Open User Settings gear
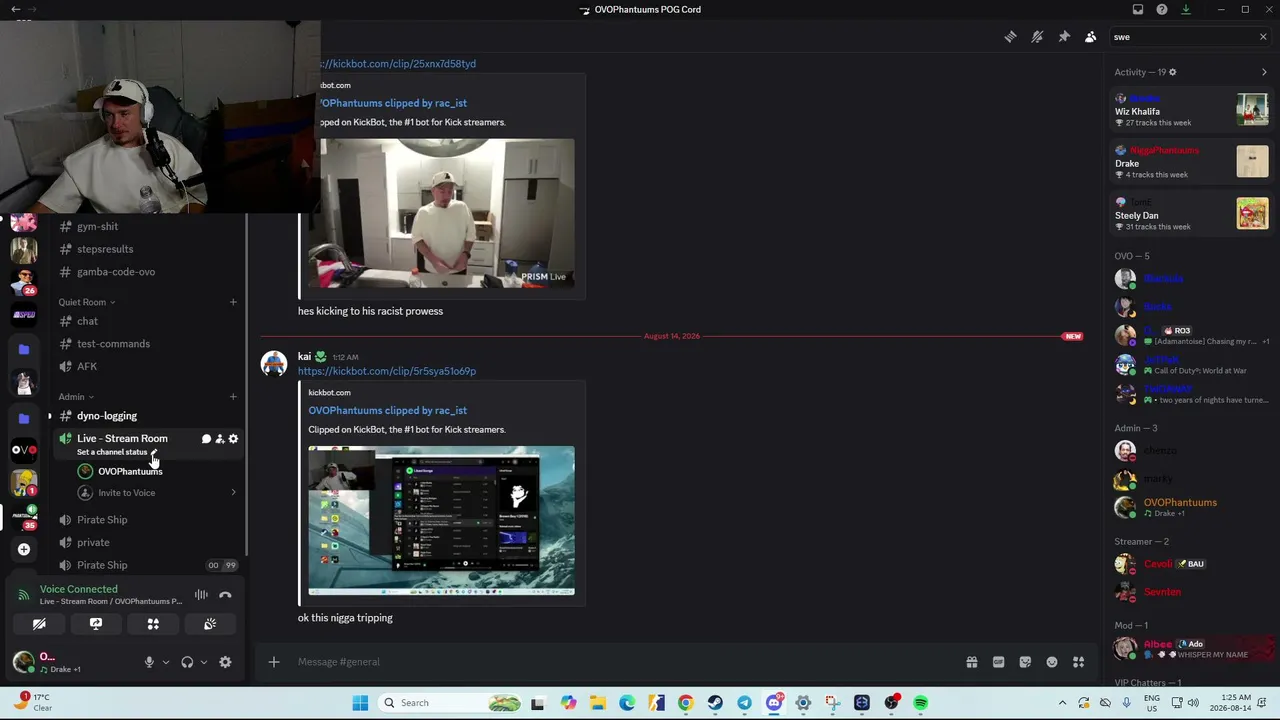The image size is (1280, 720). point(225,662)
